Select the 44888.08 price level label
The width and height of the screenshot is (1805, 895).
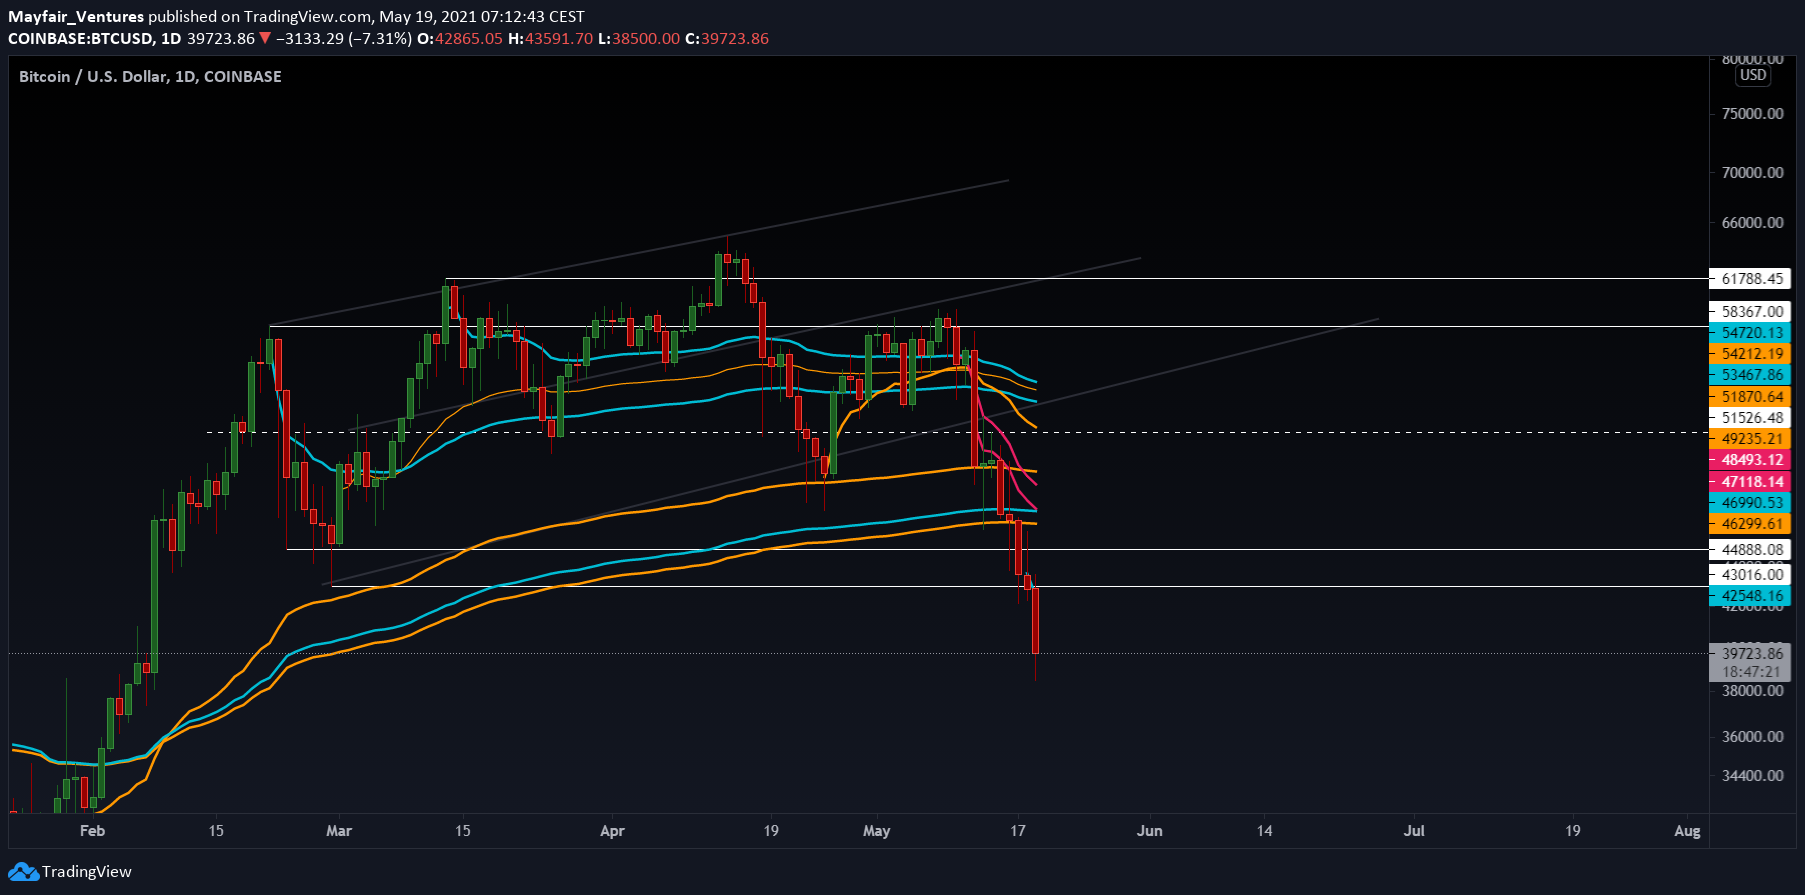coord(1750,550)
